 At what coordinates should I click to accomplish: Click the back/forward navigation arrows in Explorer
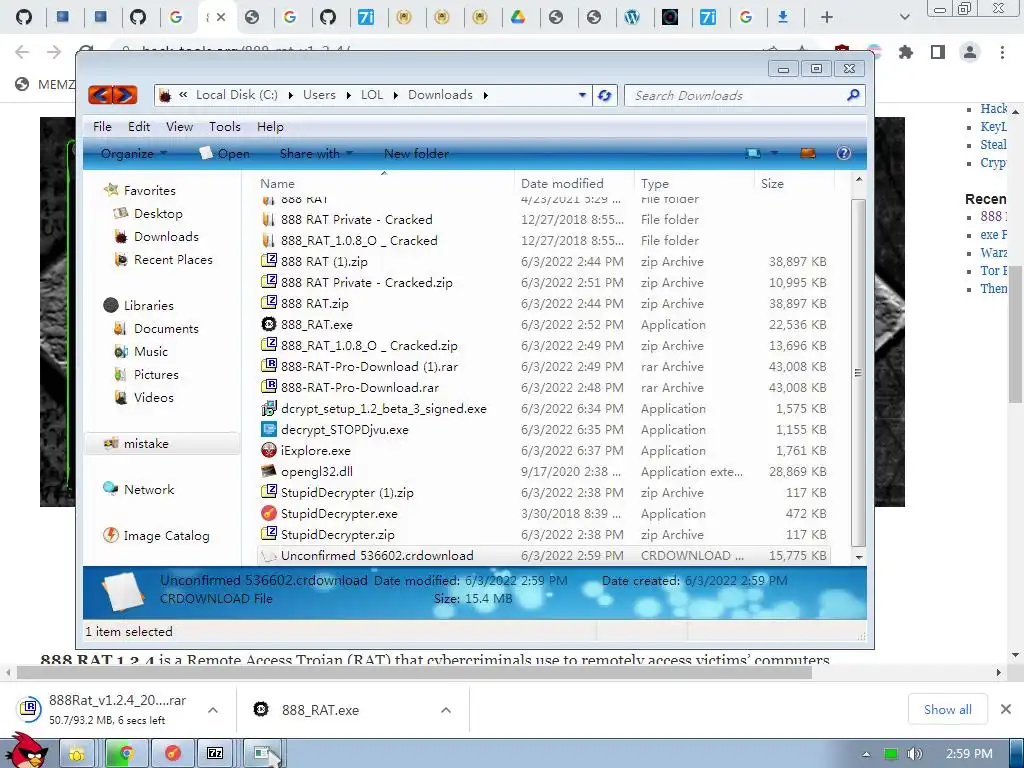pyautogui.click(x=113, y=95)
